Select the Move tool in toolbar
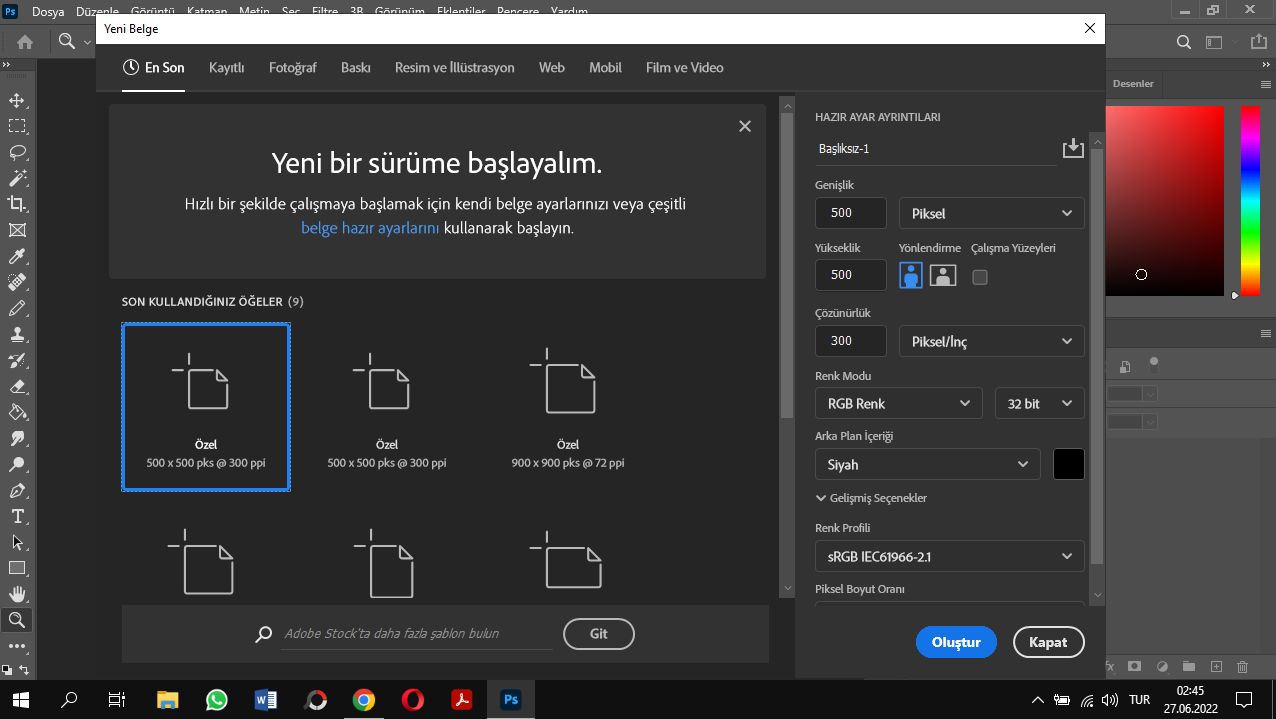 pos(17,100)
